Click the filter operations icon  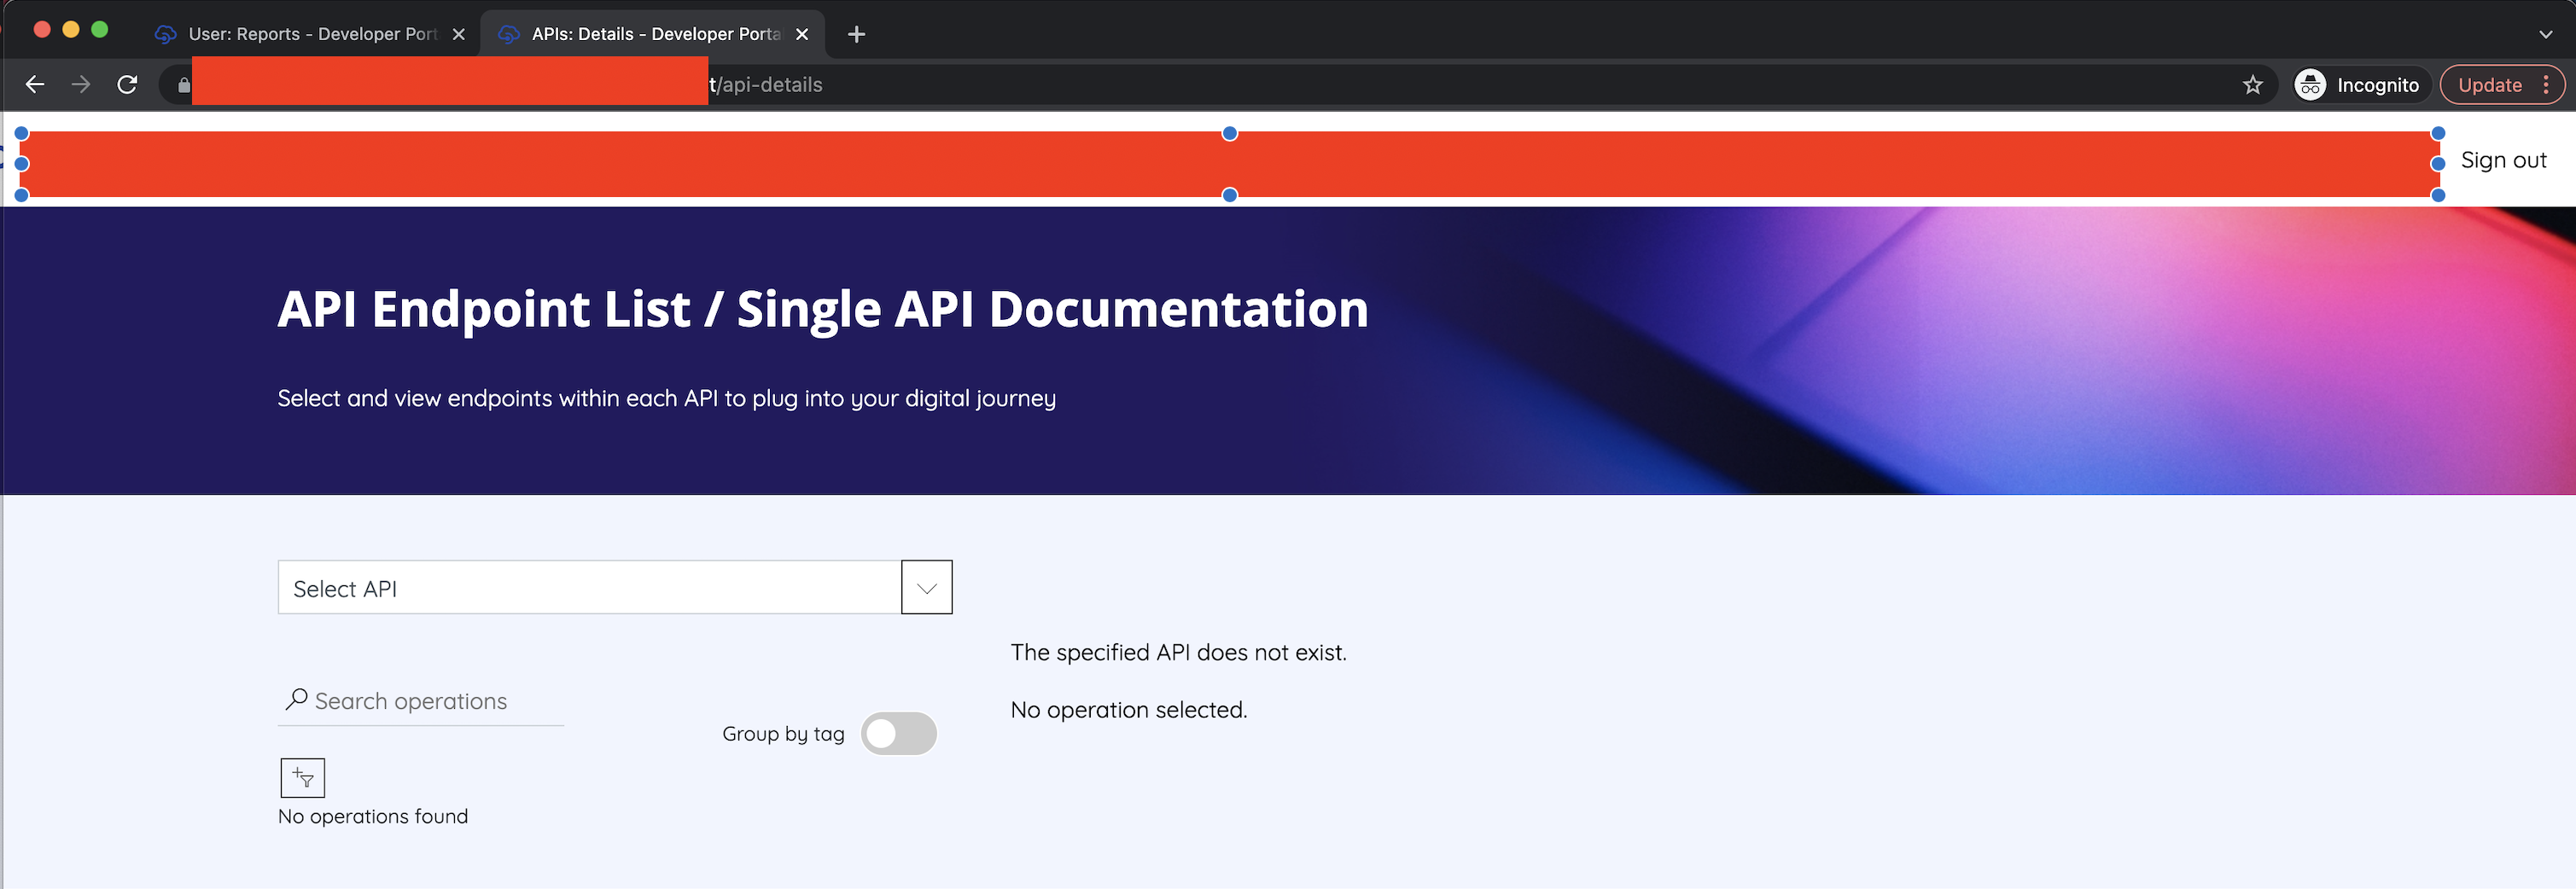pyautogui.click(x=301, y=777)
